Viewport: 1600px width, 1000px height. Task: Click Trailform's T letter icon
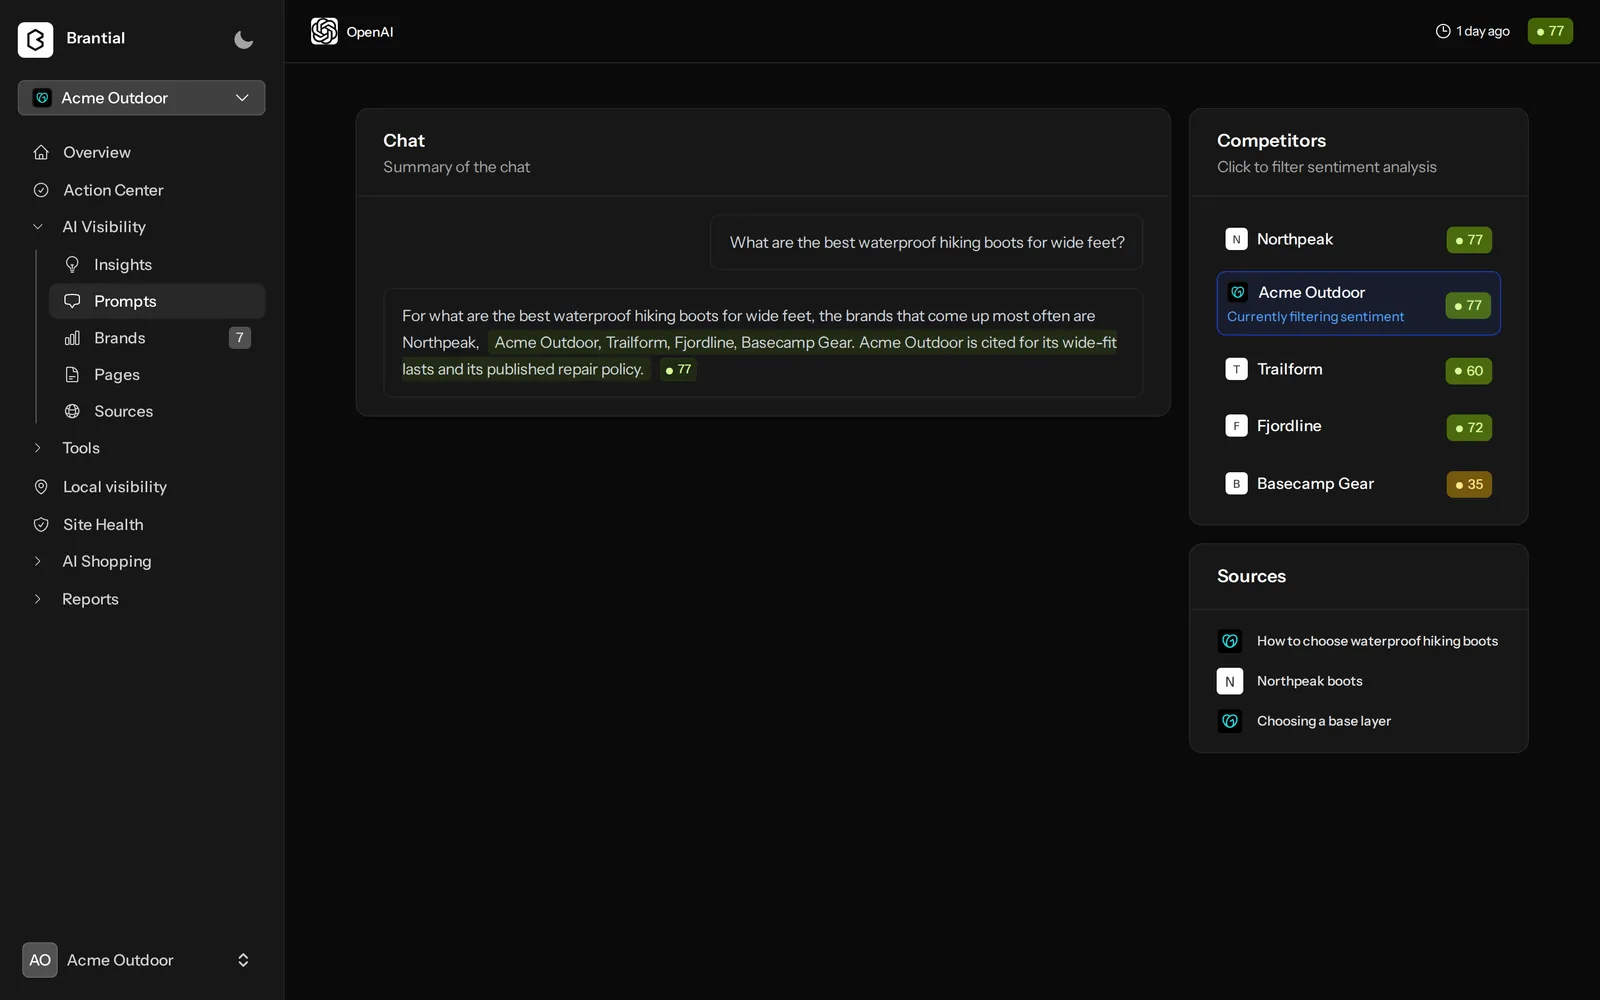click(x=1236, y=369)
